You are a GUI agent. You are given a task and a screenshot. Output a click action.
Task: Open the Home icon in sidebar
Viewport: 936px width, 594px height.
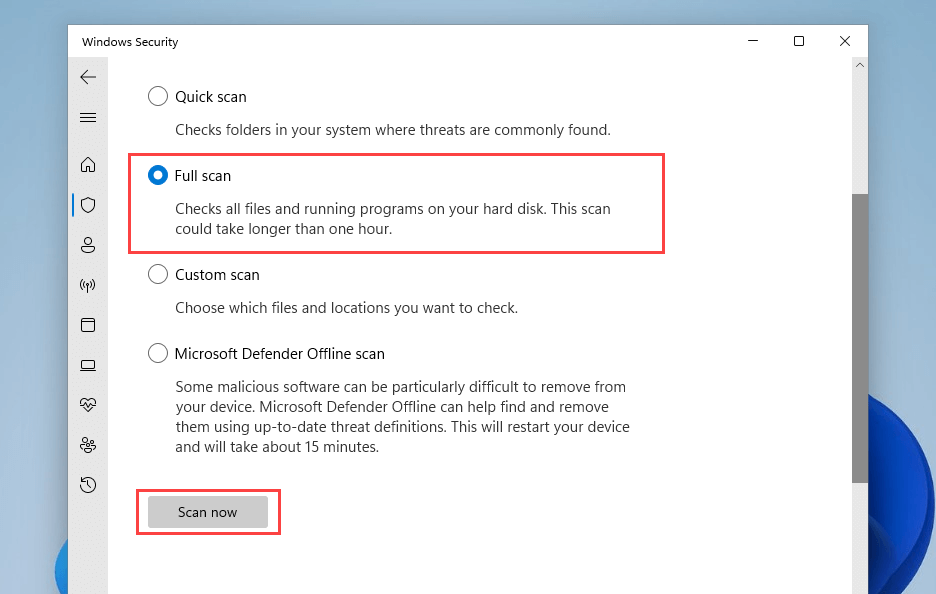point(88,165)
